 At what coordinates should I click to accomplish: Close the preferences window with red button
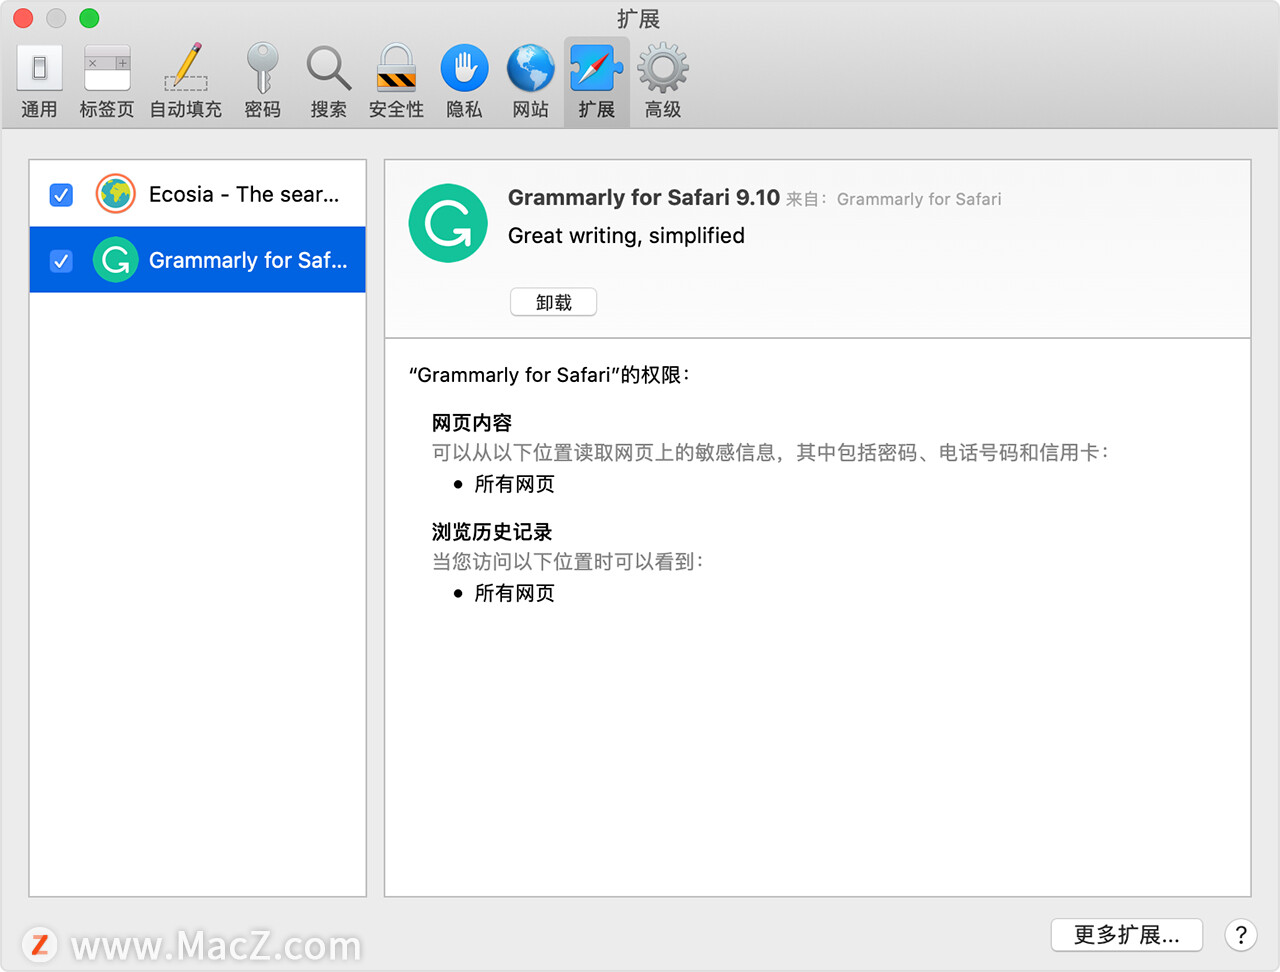[x=23, y=18]
